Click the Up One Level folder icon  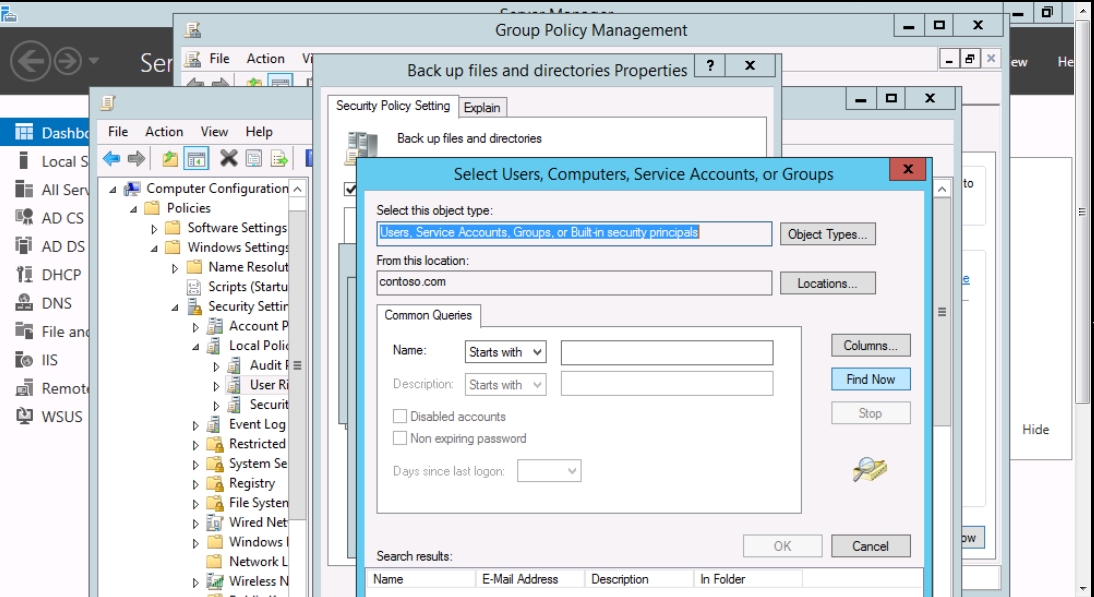click(x=170, y=158)
